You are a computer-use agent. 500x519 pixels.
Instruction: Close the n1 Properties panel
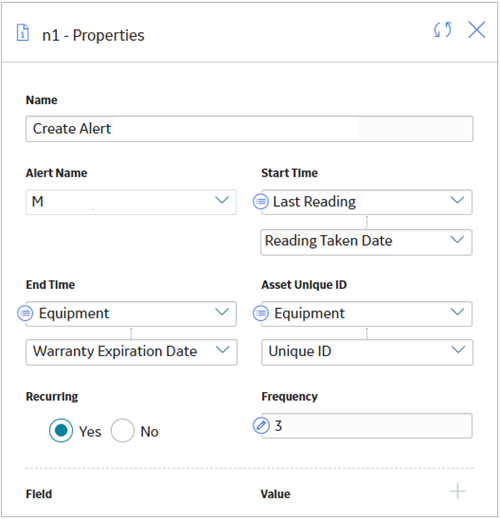pos(477,30)
